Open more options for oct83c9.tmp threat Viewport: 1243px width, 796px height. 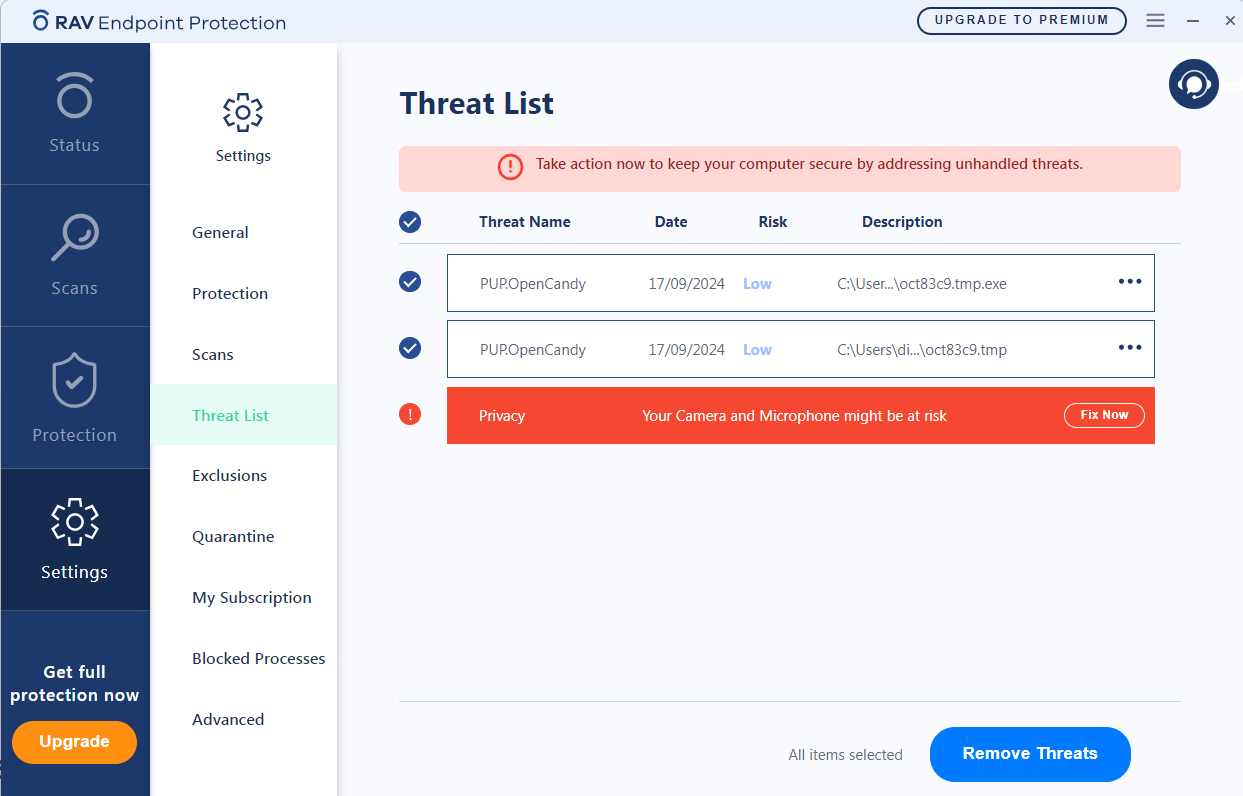(x=1130, y=348)
